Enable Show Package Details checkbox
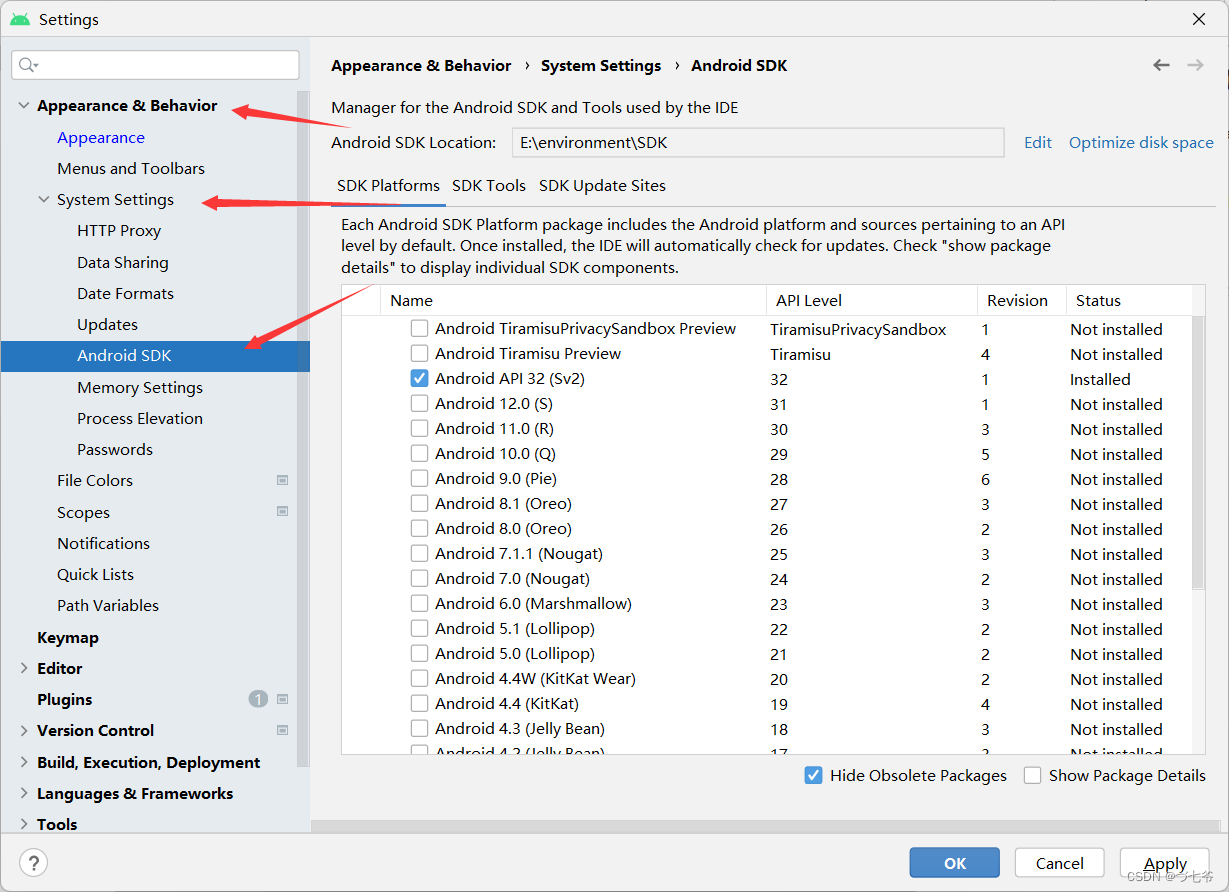This screenshot has height=892, width=1229. [1033, 775]
